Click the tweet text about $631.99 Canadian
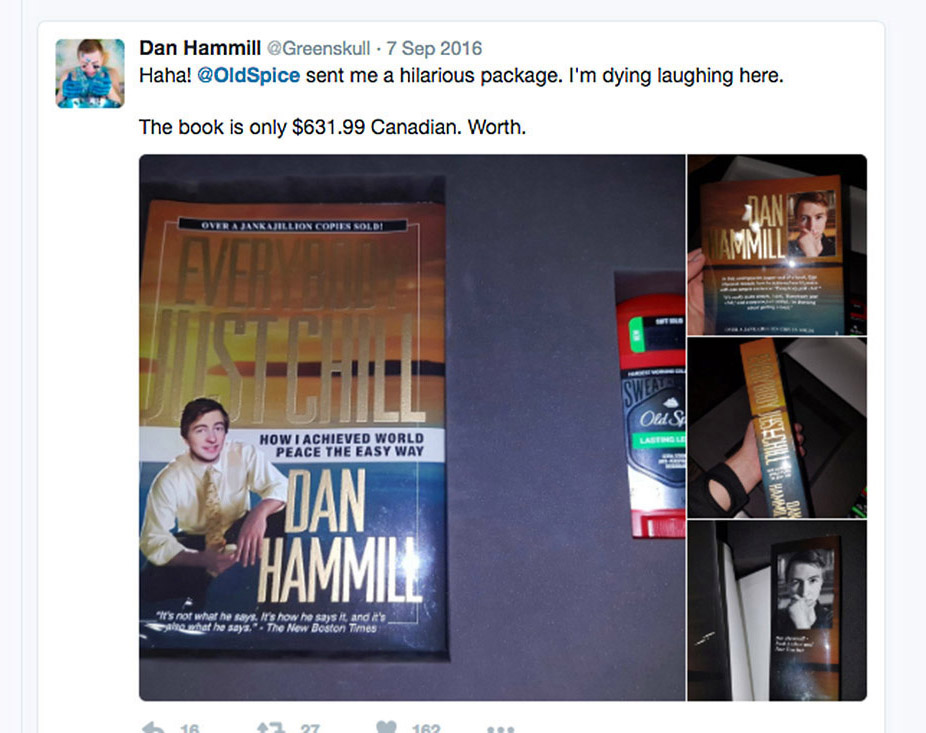 [x=332, y=127]
